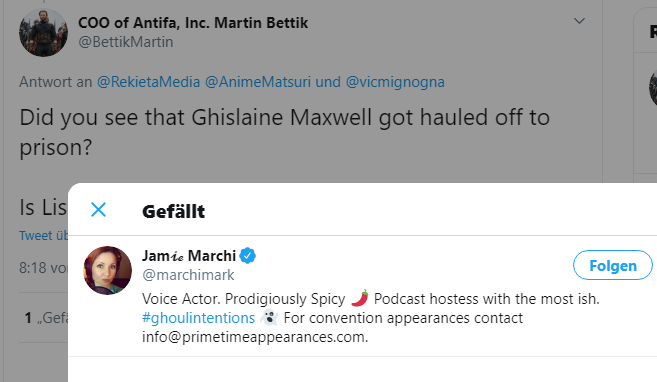Visit the @RekietaMedia mention
The height and width of the screenshot is (382, 657).
(x=148, y=82)
